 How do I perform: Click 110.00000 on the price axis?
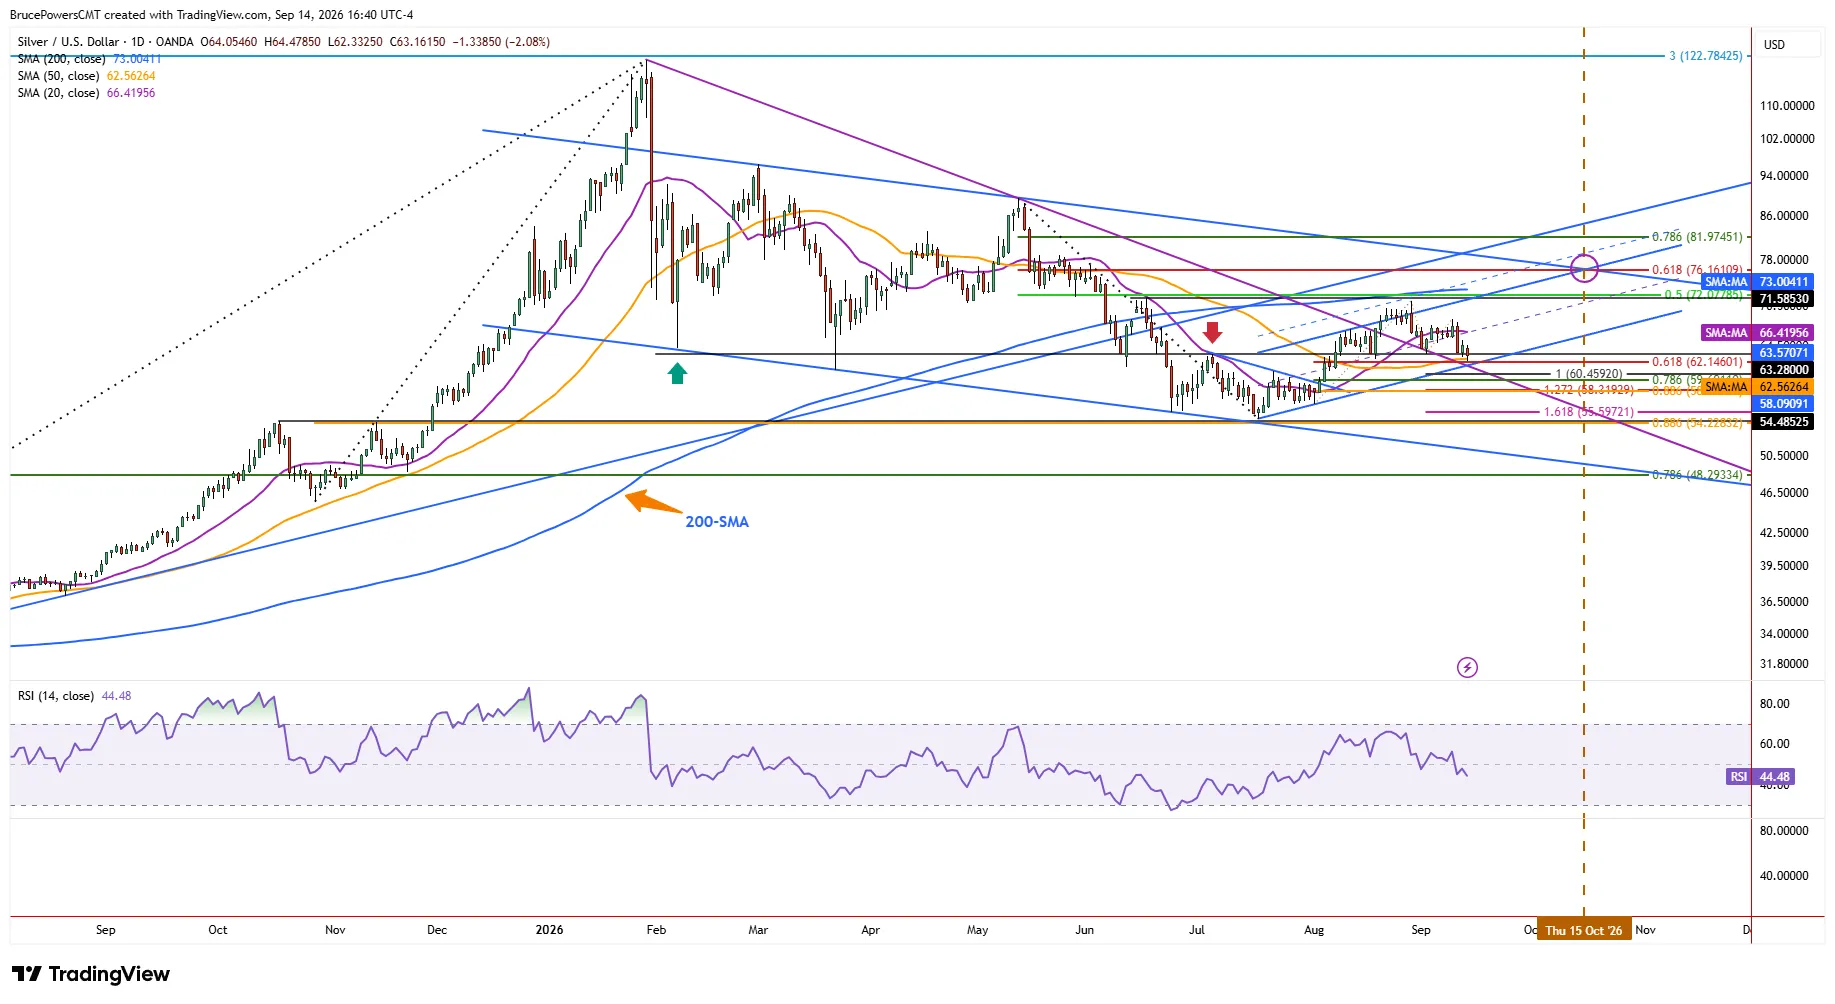pyautogui.click(x=1787, y=106)
